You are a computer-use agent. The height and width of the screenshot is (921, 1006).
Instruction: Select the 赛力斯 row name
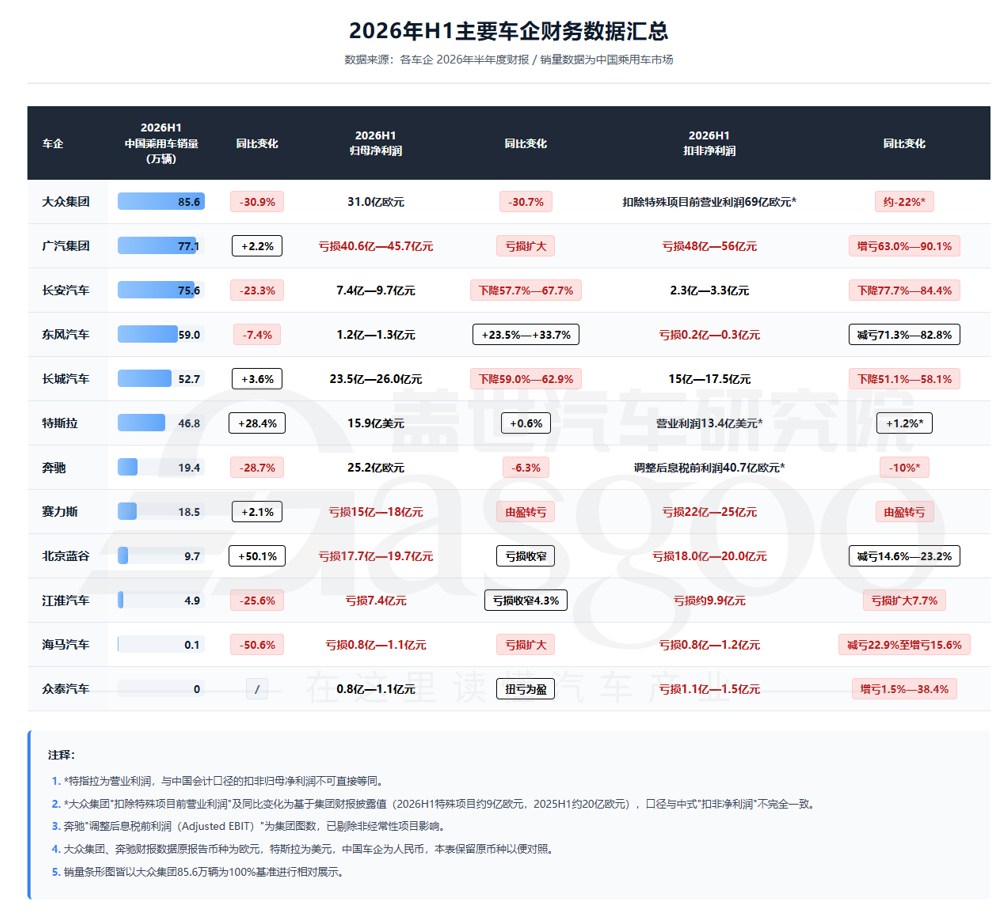(x=60, y=511)
